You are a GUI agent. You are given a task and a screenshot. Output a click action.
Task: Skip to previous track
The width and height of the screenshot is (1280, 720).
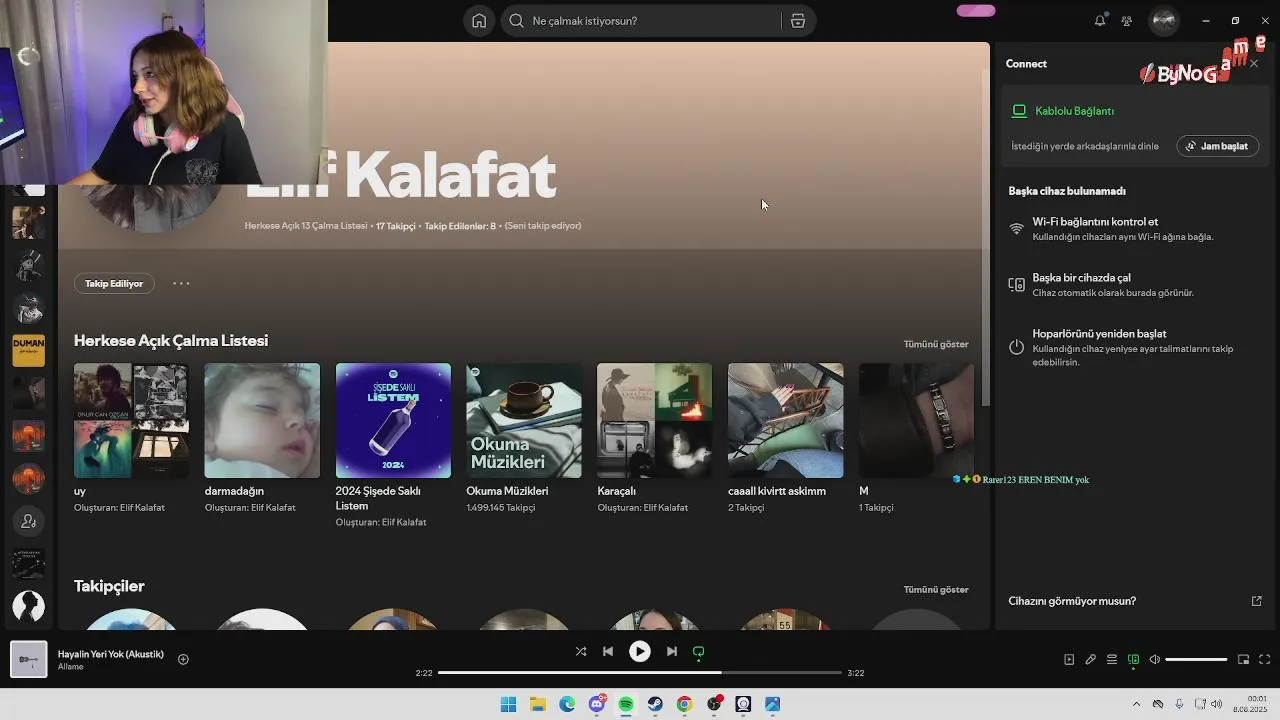click(608, 651)
